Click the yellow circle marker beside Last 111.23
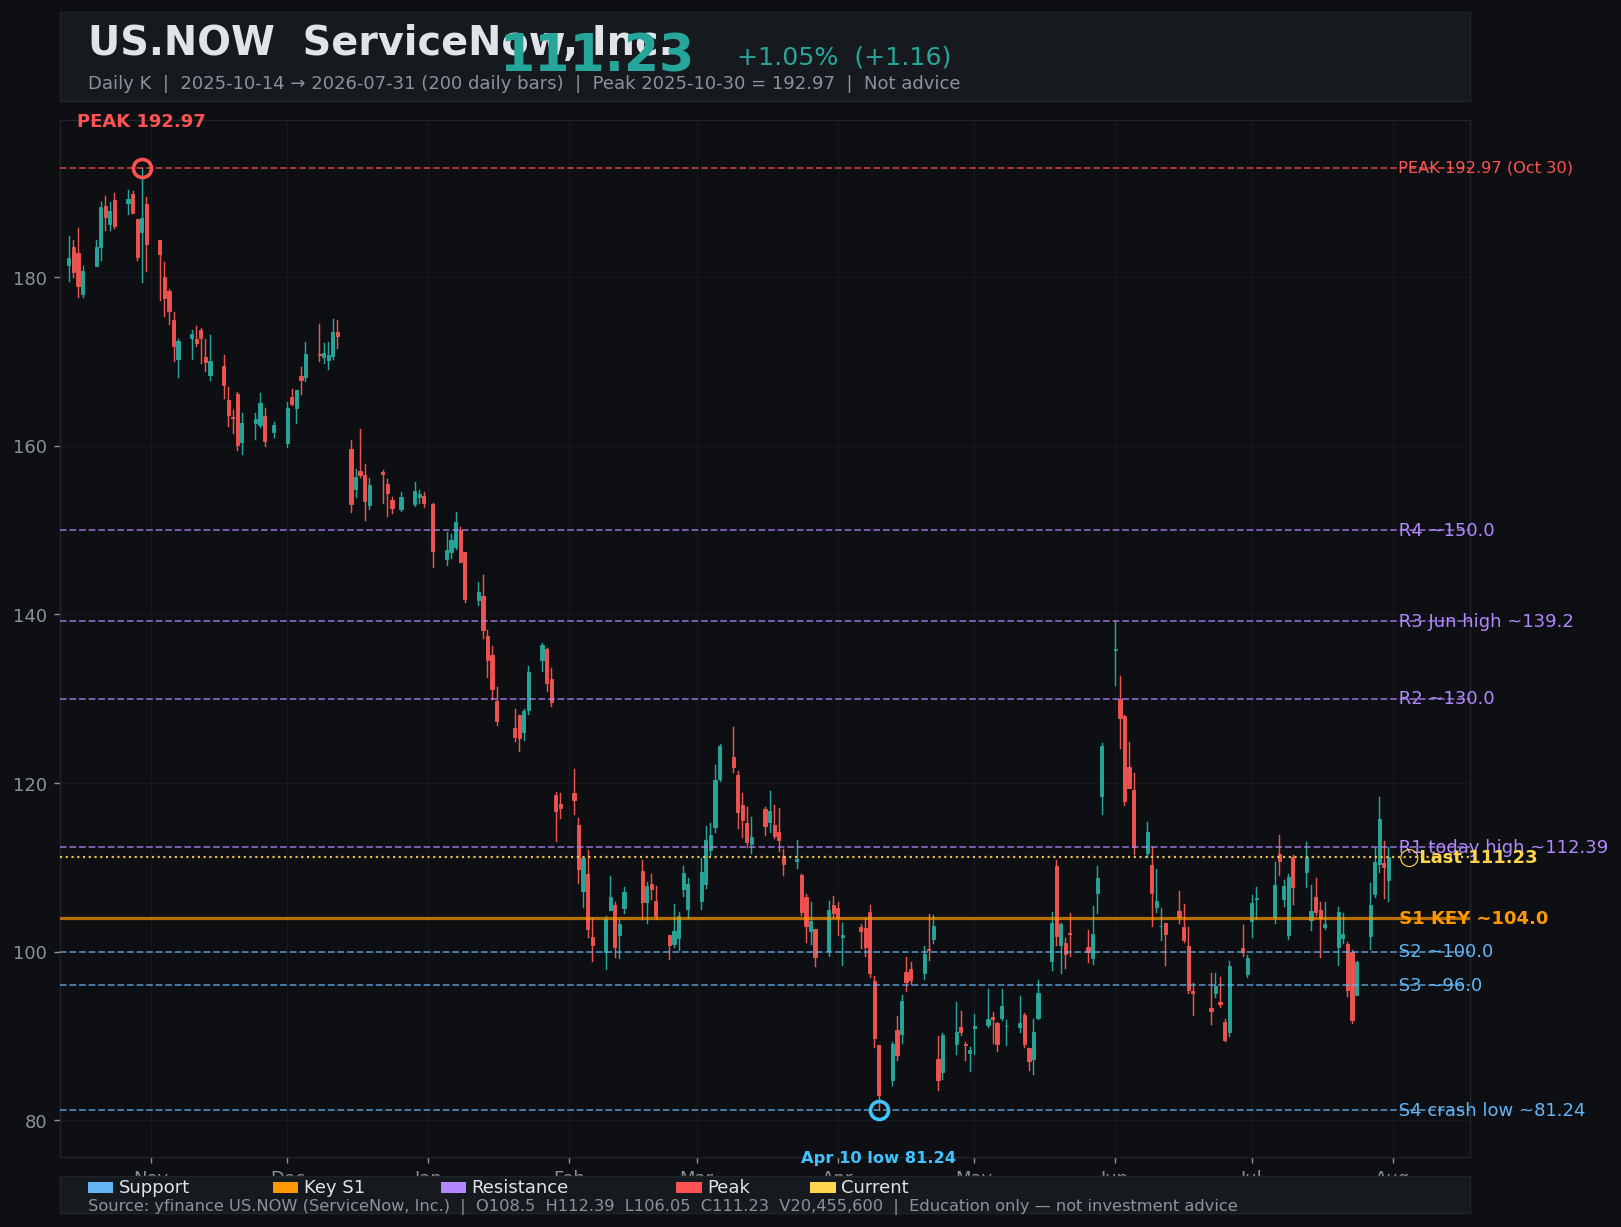 pos(1408,858)
